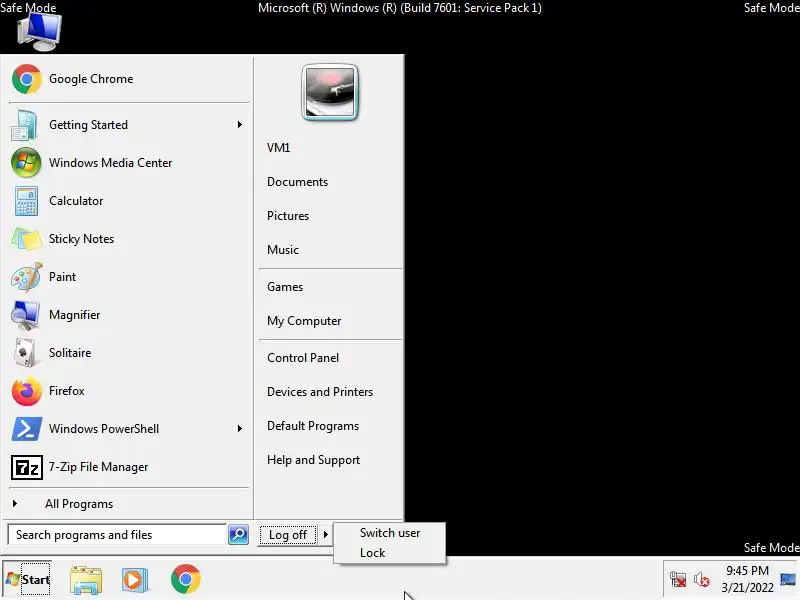
Task: Launch Firefox from its icon
Action: 27,391
